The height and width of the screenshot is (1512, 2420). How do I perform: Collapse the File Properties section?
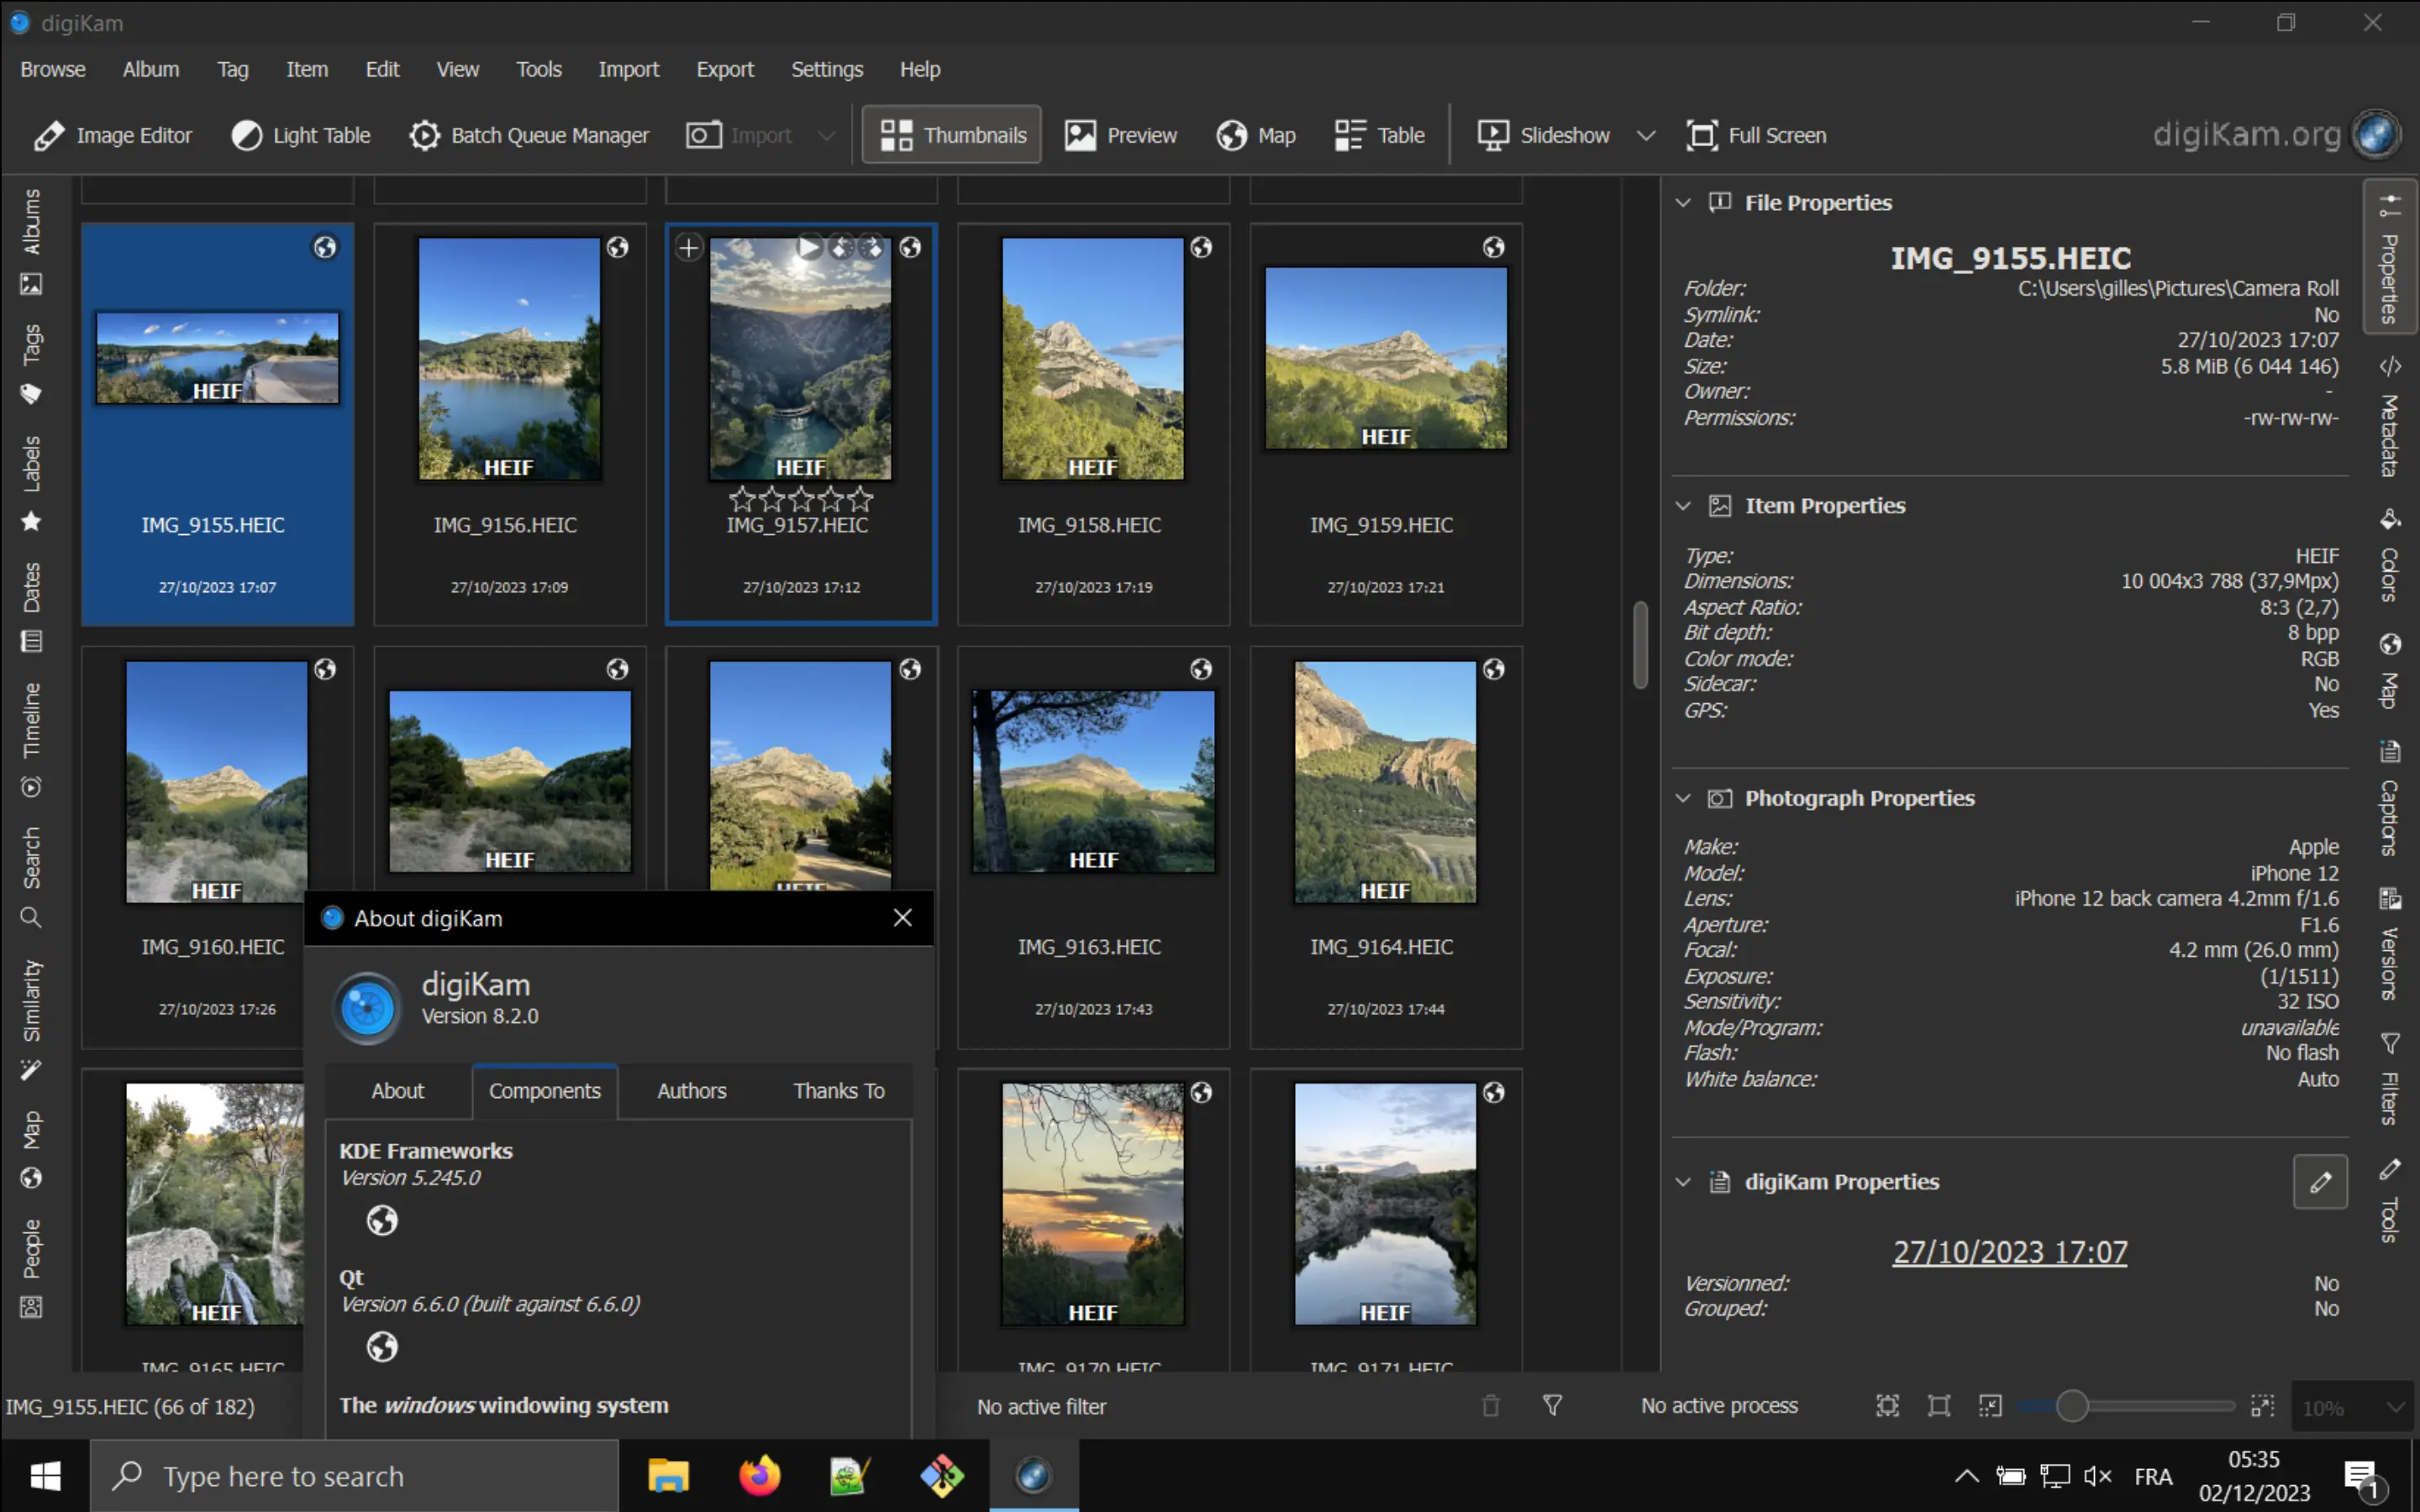click(x=1683, y=203)
